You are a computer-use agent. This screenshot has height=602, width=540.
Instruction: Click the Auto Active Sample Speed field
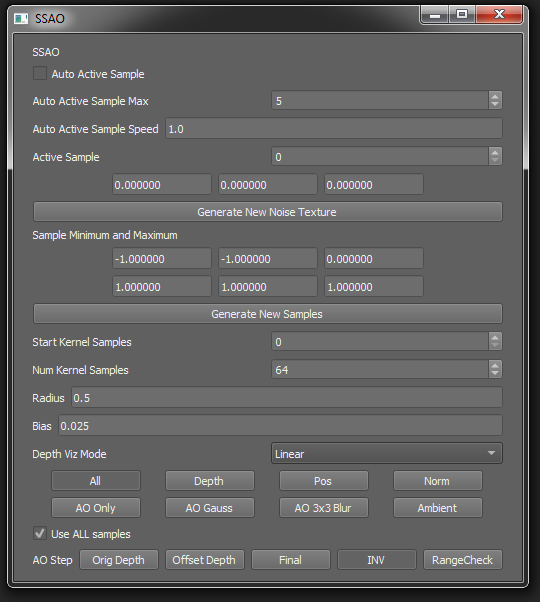pos(334,128)
